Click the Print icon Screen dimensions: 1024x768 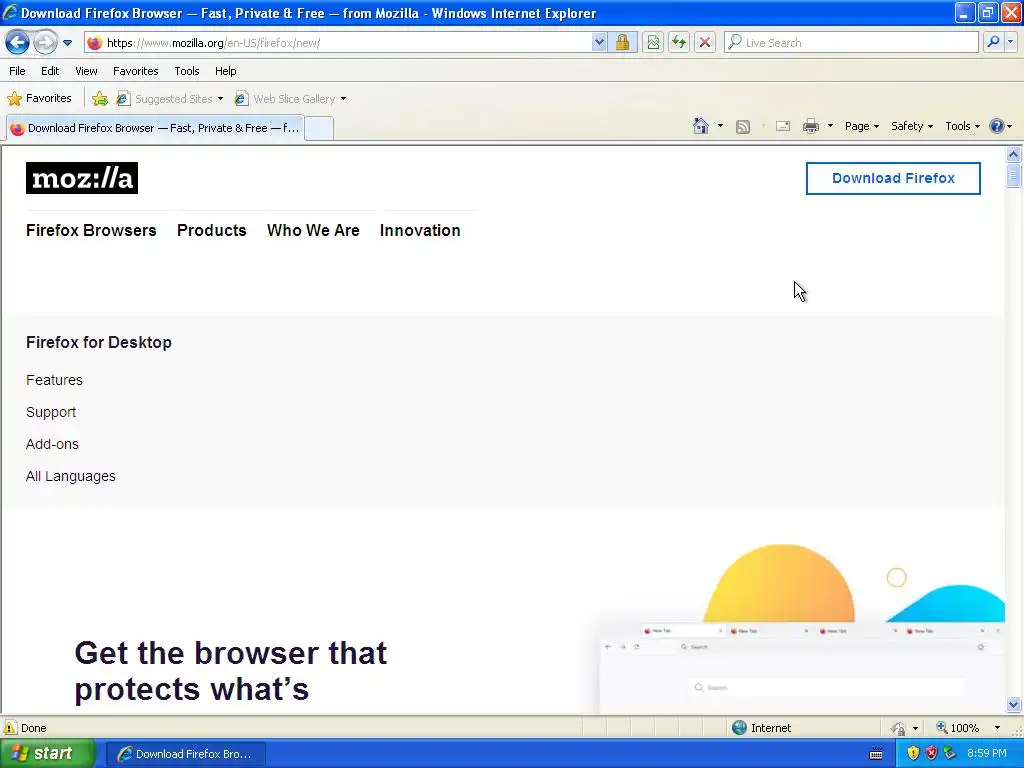(x=810, y=126)
